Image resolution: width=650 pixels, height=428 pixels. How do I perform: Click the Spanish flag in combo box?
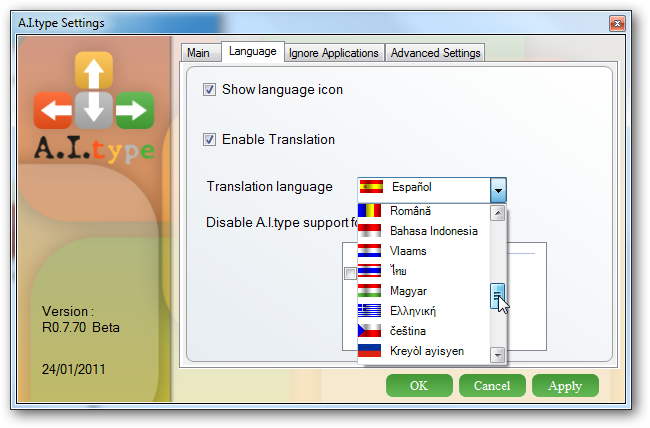[371, 187]
